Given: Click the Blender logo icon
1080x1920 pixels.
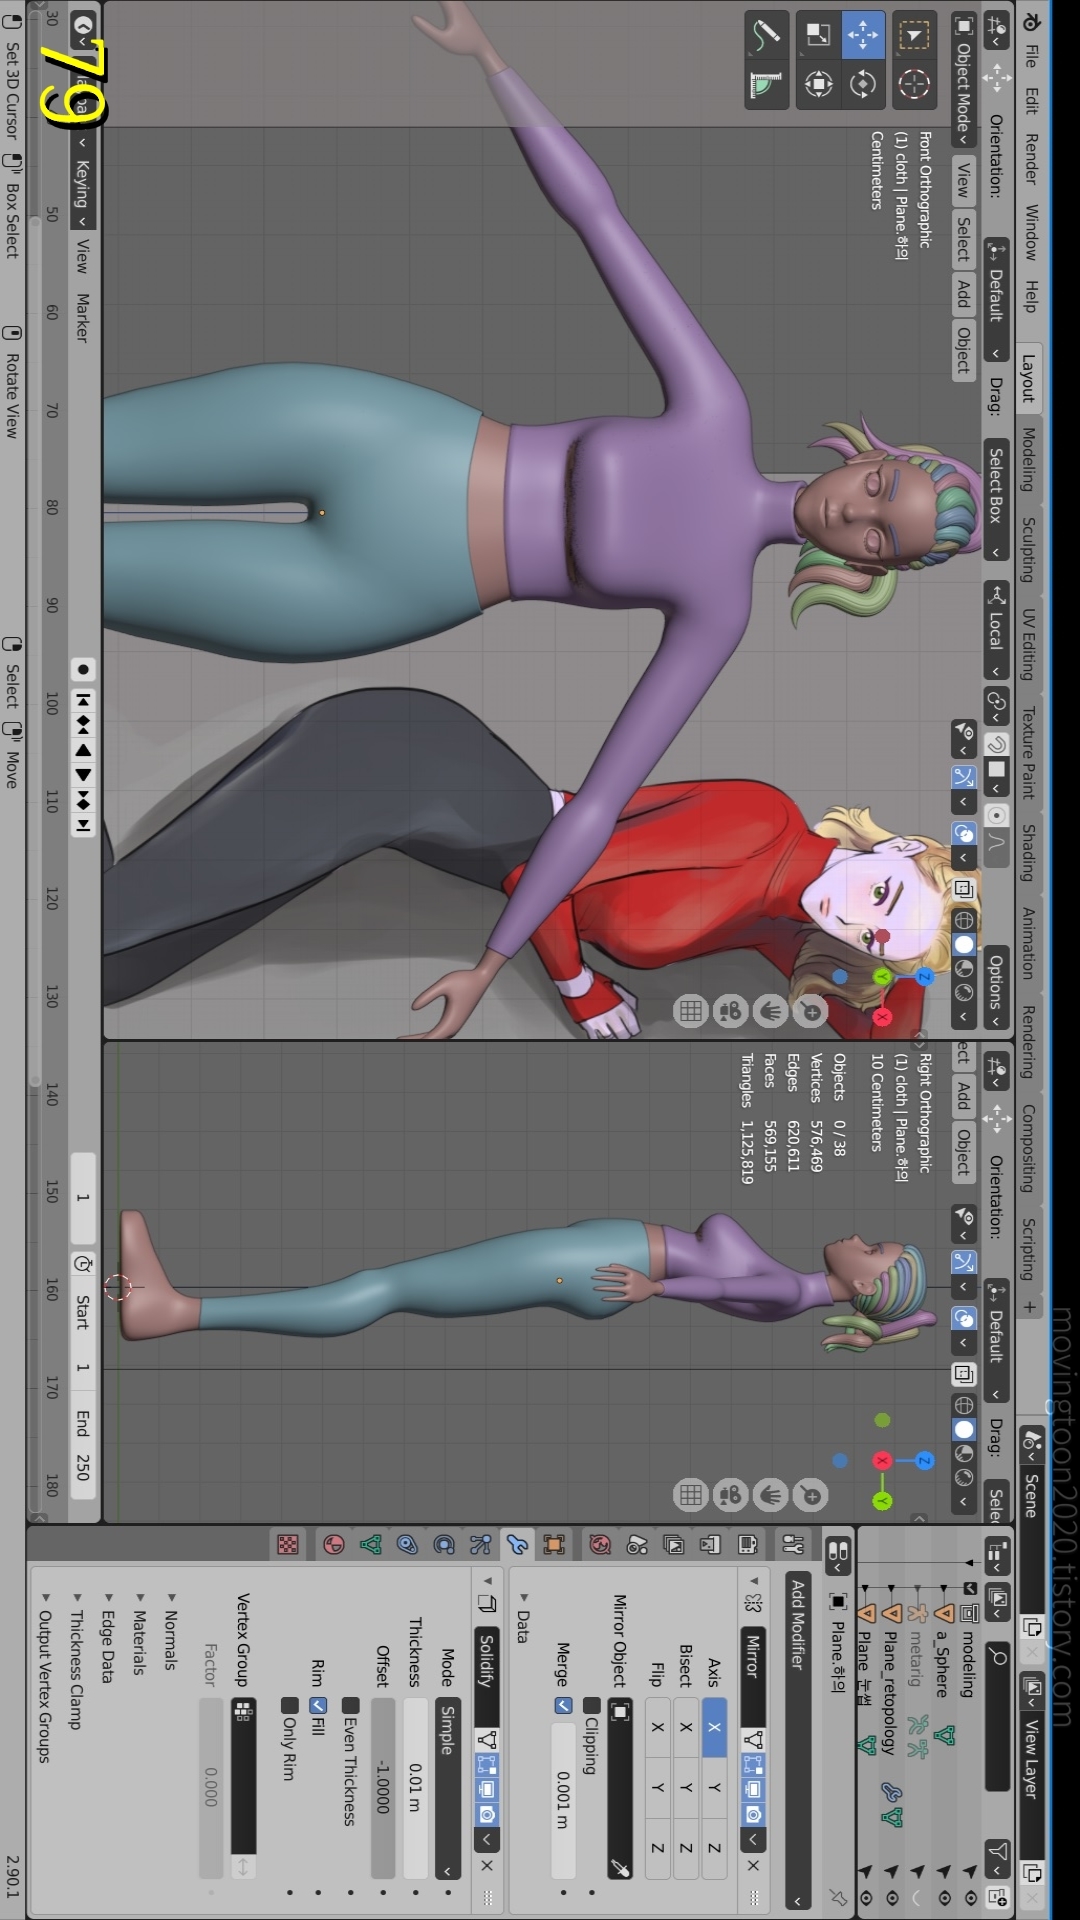Looking at the screenshot, I should (x=1032, y=20).
